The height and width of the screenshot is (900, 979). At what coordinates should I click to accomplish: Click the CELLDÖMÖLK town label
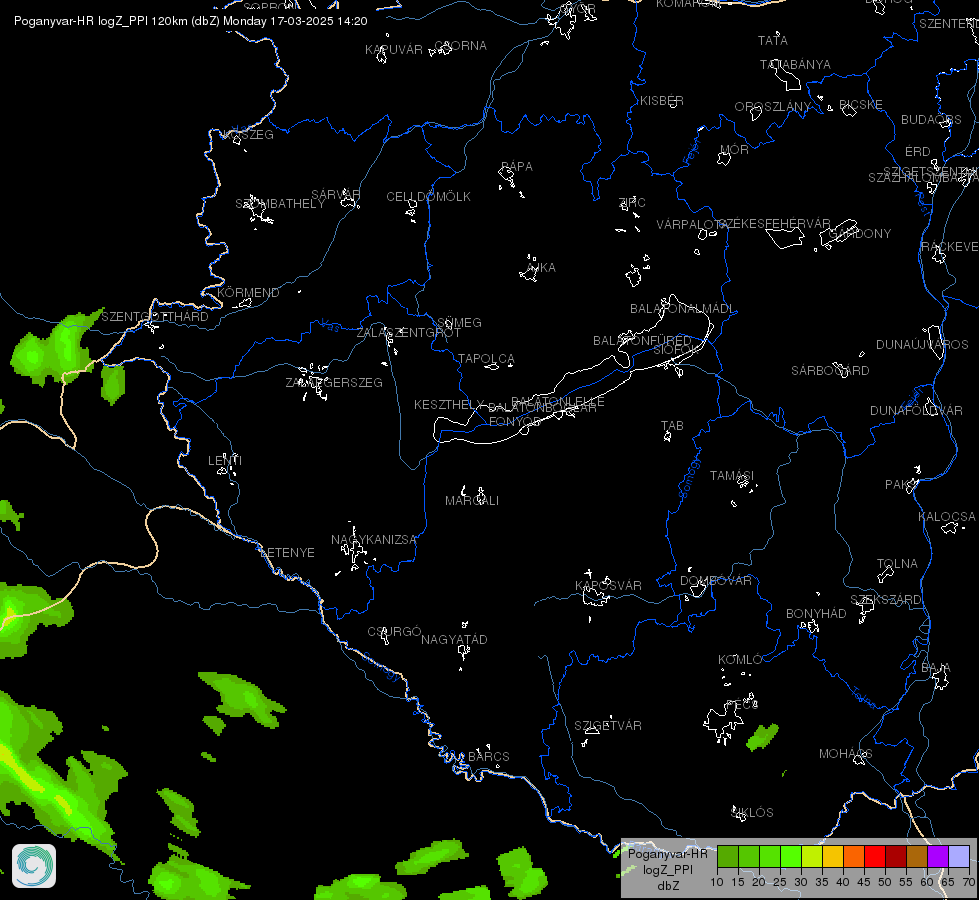(429, 197)
